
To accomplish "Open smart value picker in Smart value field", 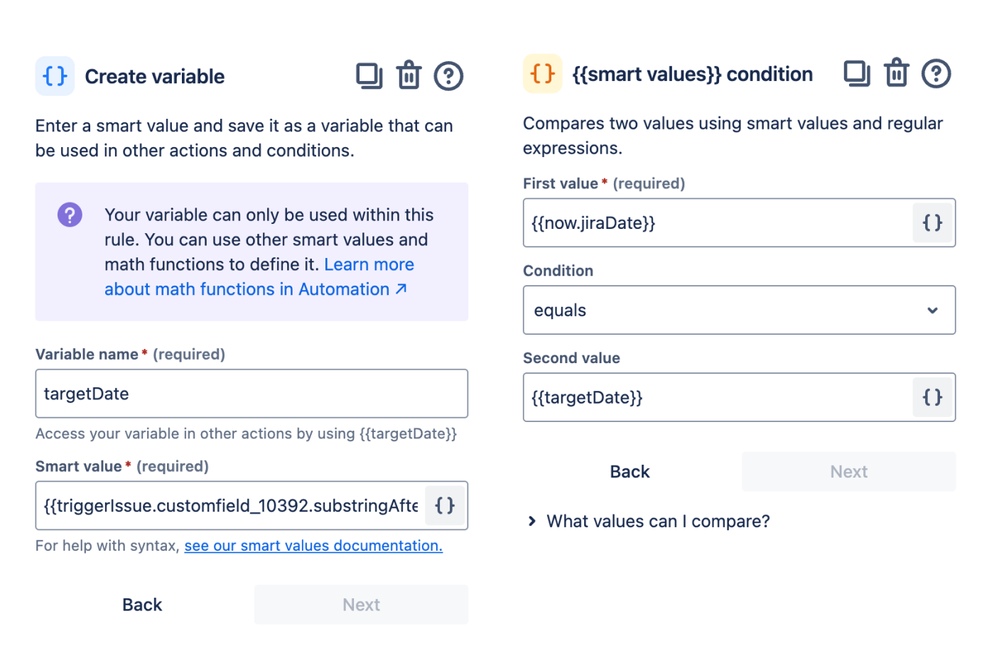I will [445, 506].
